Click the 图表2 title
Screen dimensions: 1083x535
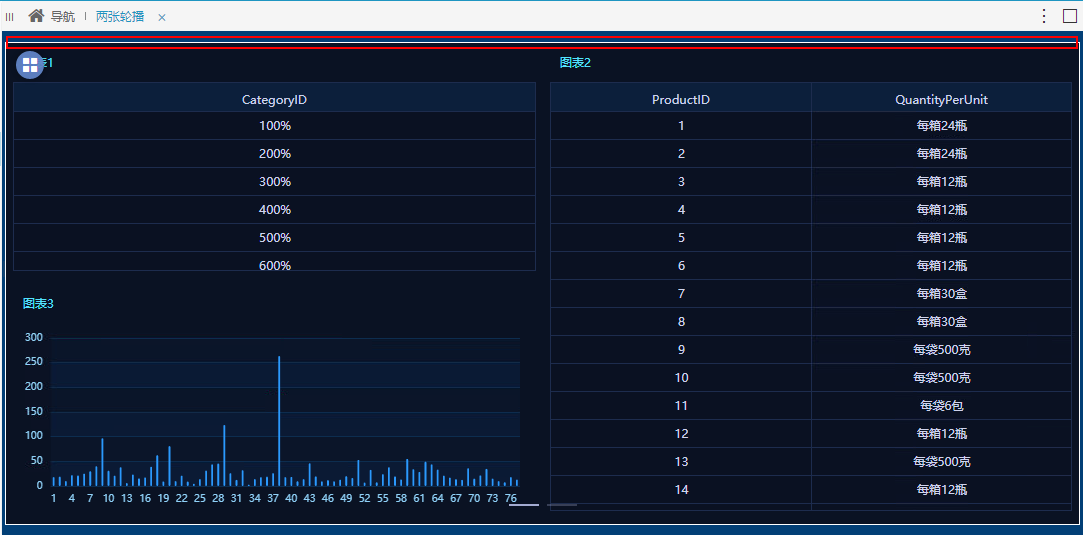[575, 63]
